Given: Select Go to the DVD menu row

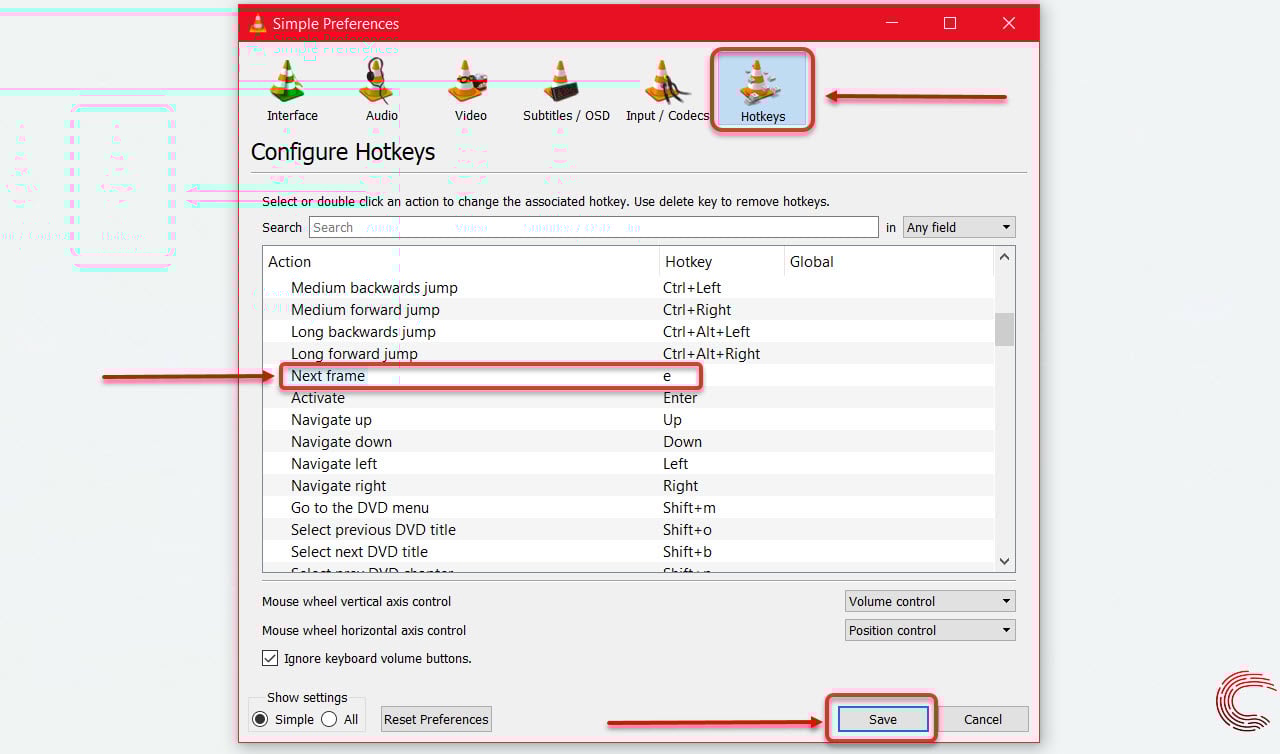Looking at the screenshot, I should (x=629, y=508).
